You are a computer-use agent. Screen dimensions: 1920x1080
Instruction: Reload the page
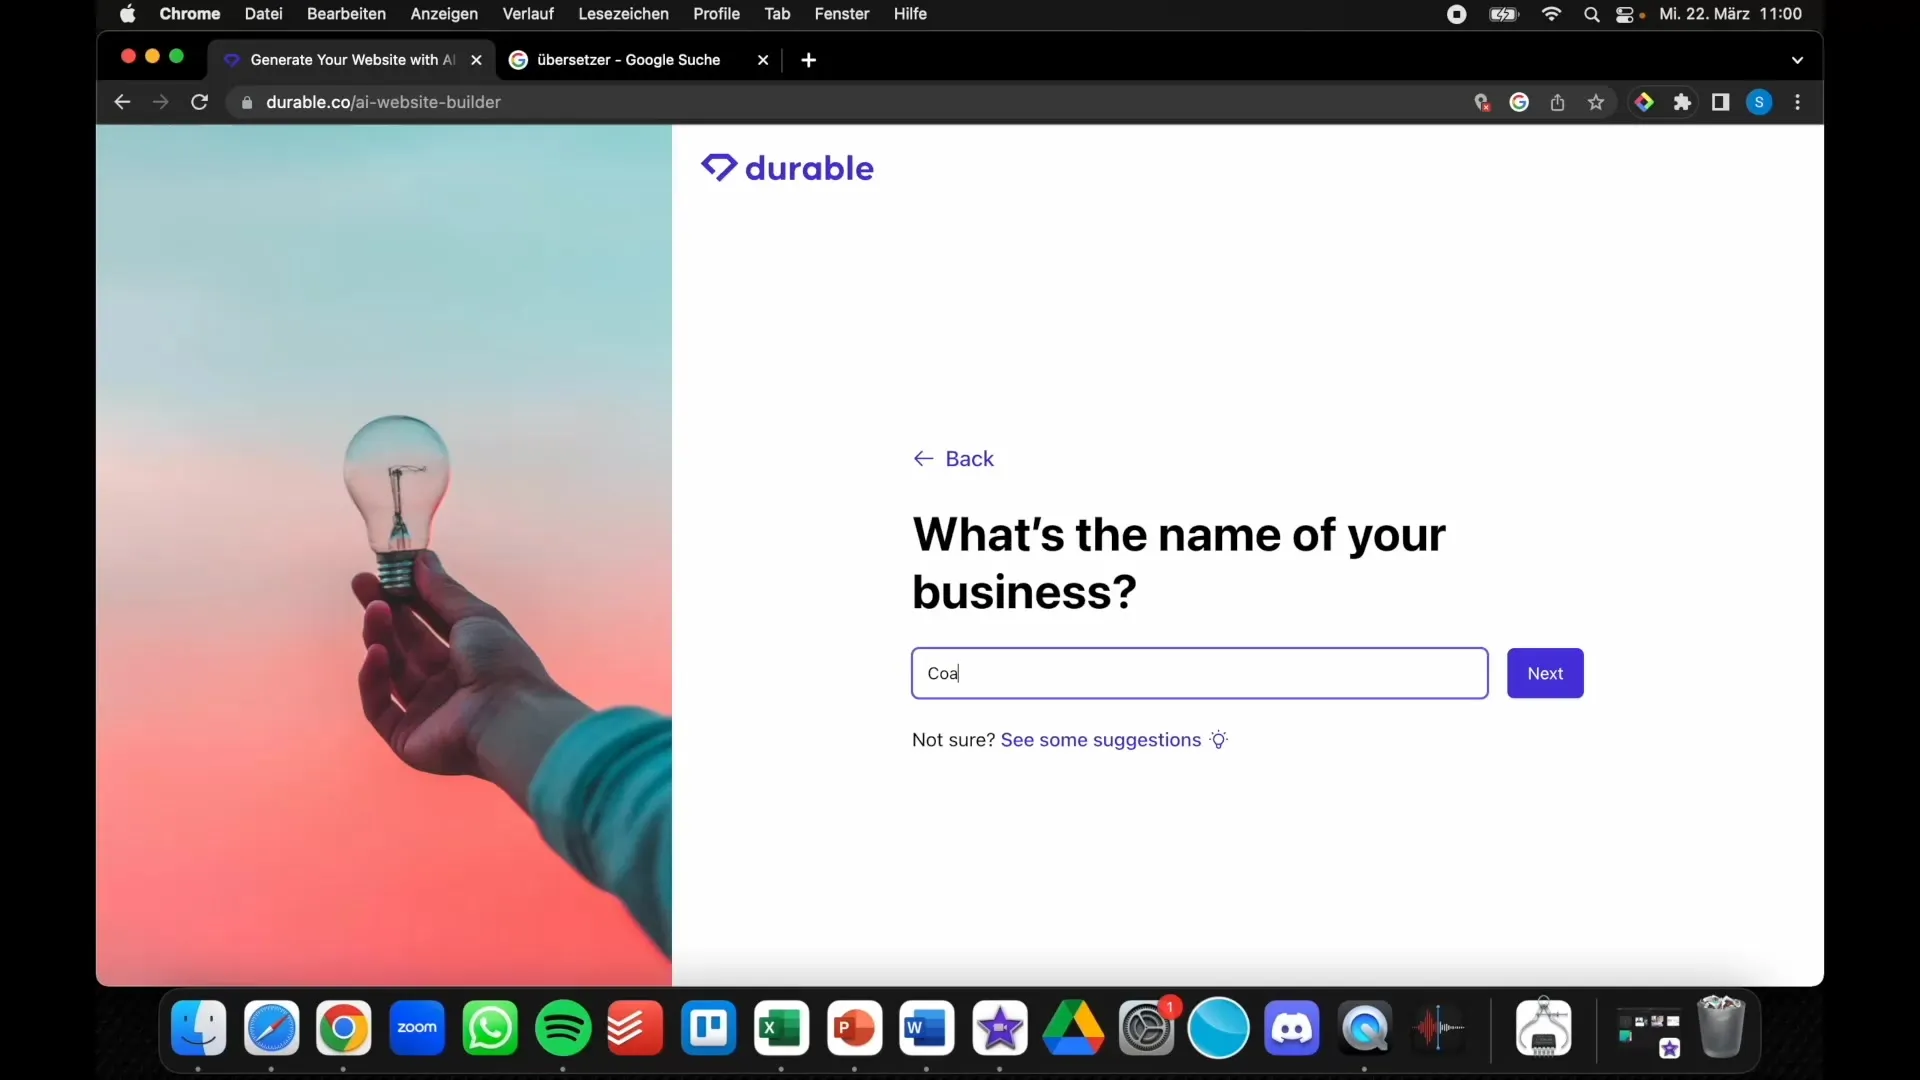tap(199, 102)
